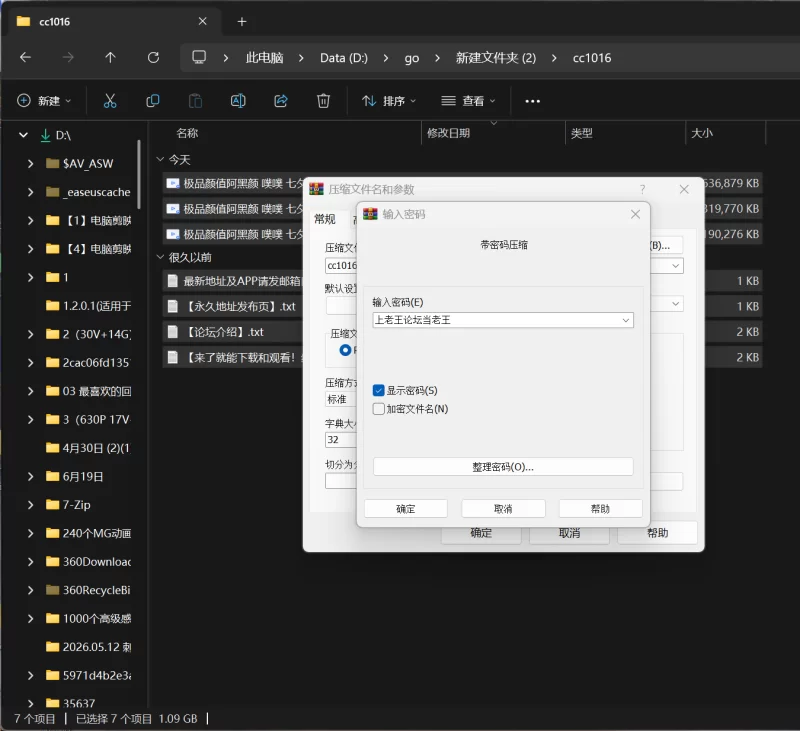Click the 536,879 KB size cell

pyautogui.click(x=731, y=183)
